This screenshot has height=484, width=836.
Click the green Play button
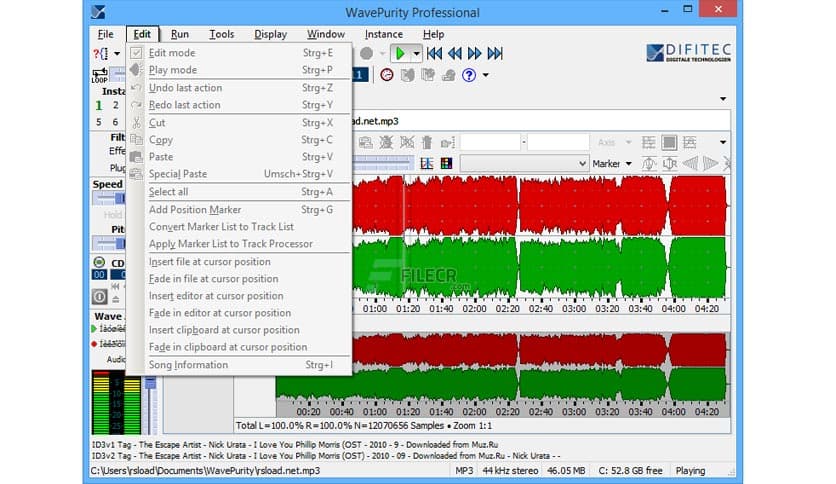400,53
